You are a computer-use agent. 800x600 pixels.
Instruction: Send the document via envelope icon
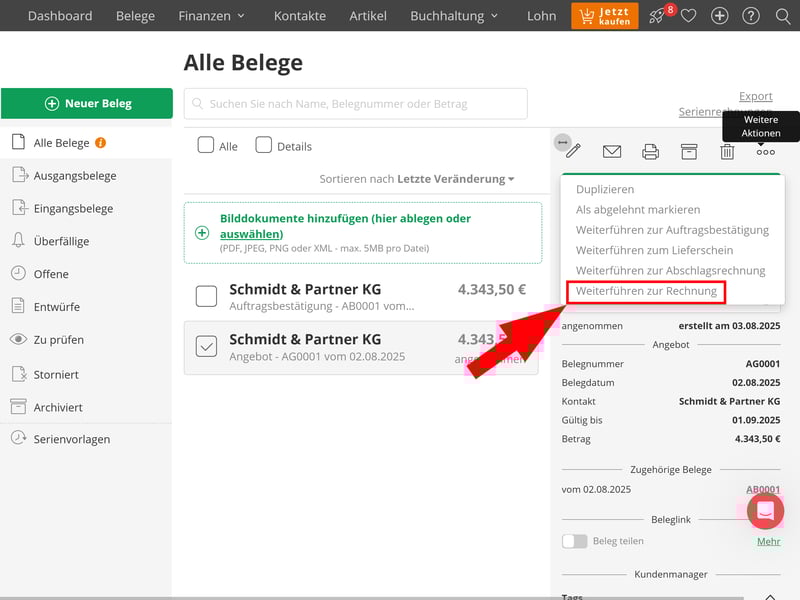coord(612,152)
